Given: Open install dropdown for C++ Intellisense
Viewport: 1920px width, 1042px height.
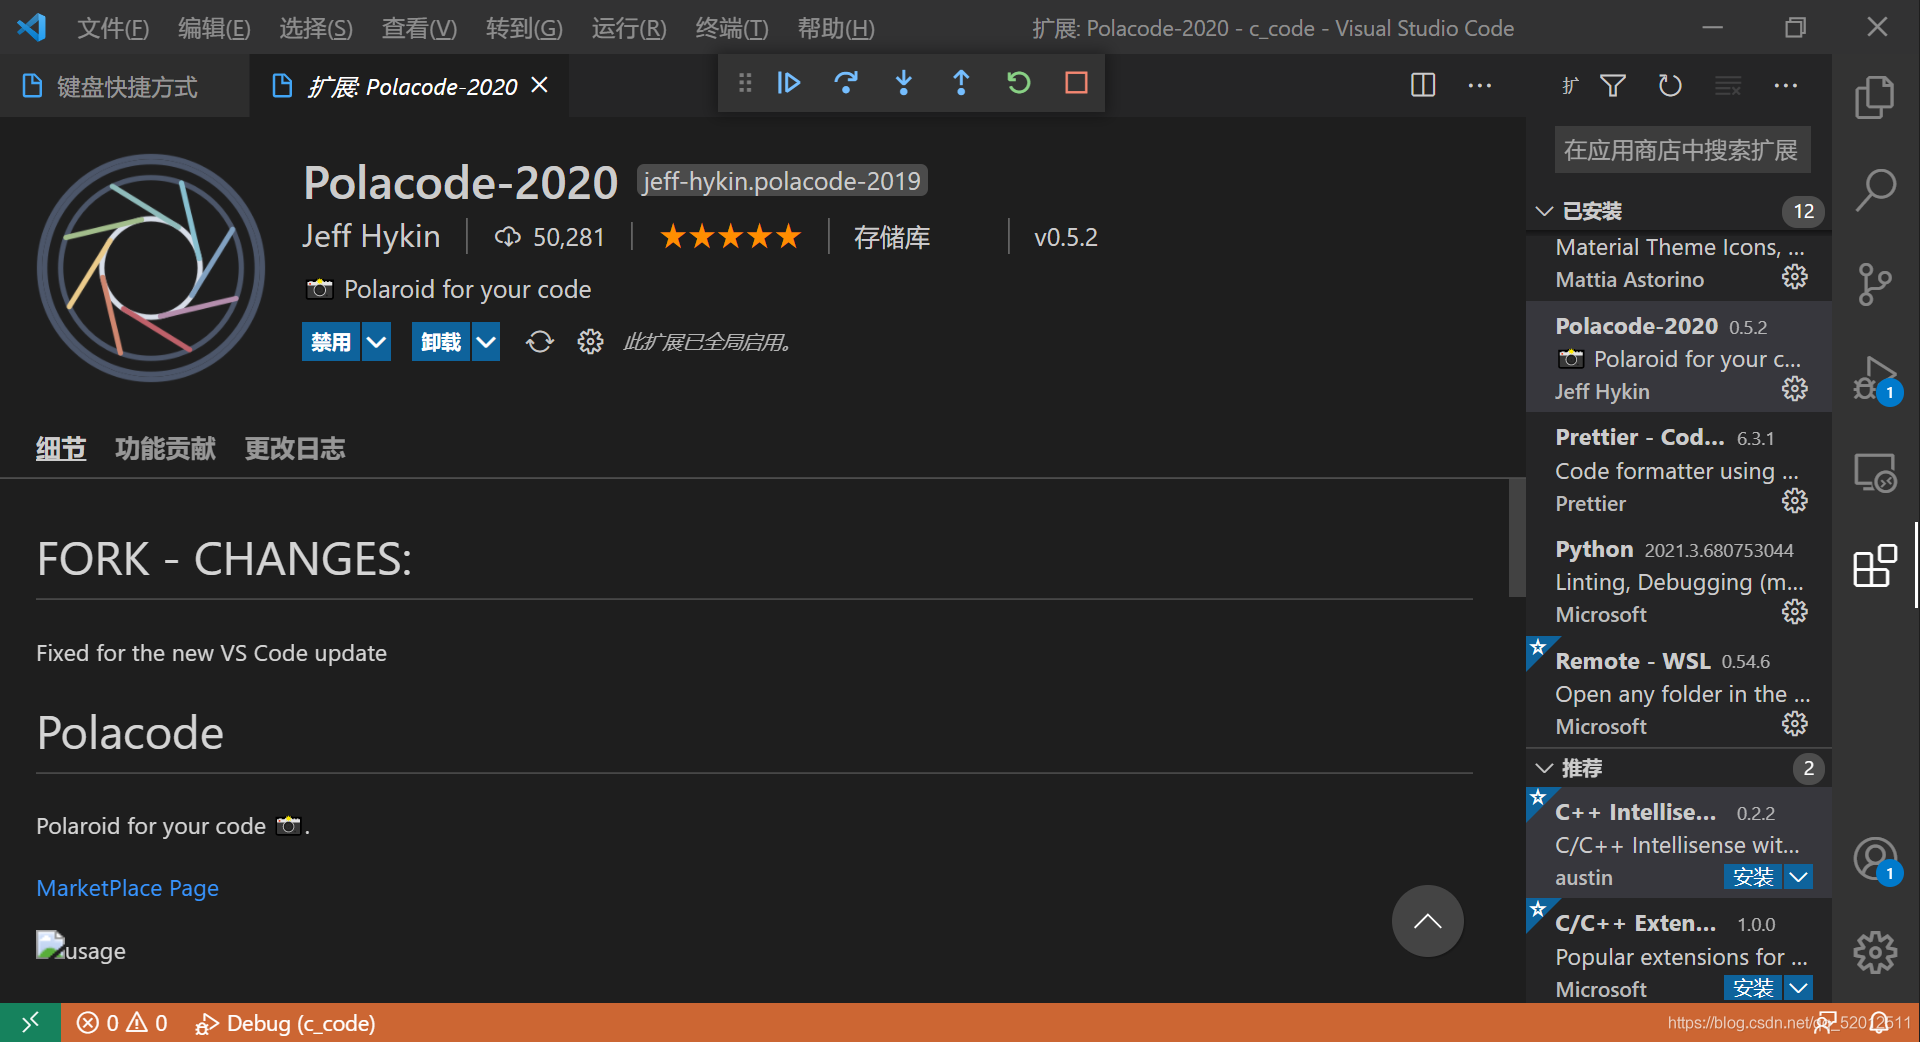Looking at the screenshot, I should tap(1798, 877).
